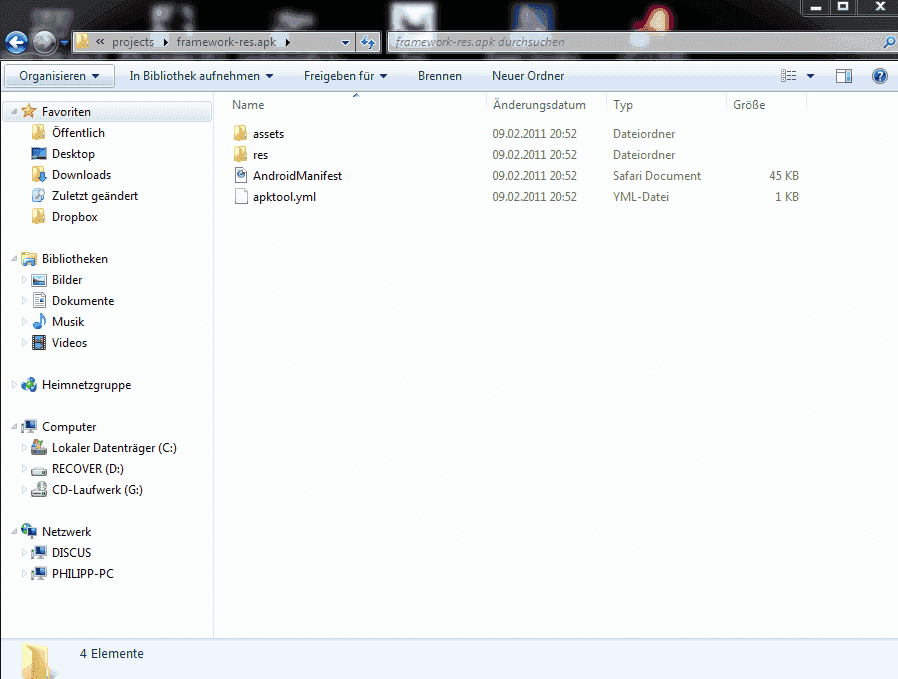Open address bar history dropdown arrow
898x679 pixels.
point(345,42)
